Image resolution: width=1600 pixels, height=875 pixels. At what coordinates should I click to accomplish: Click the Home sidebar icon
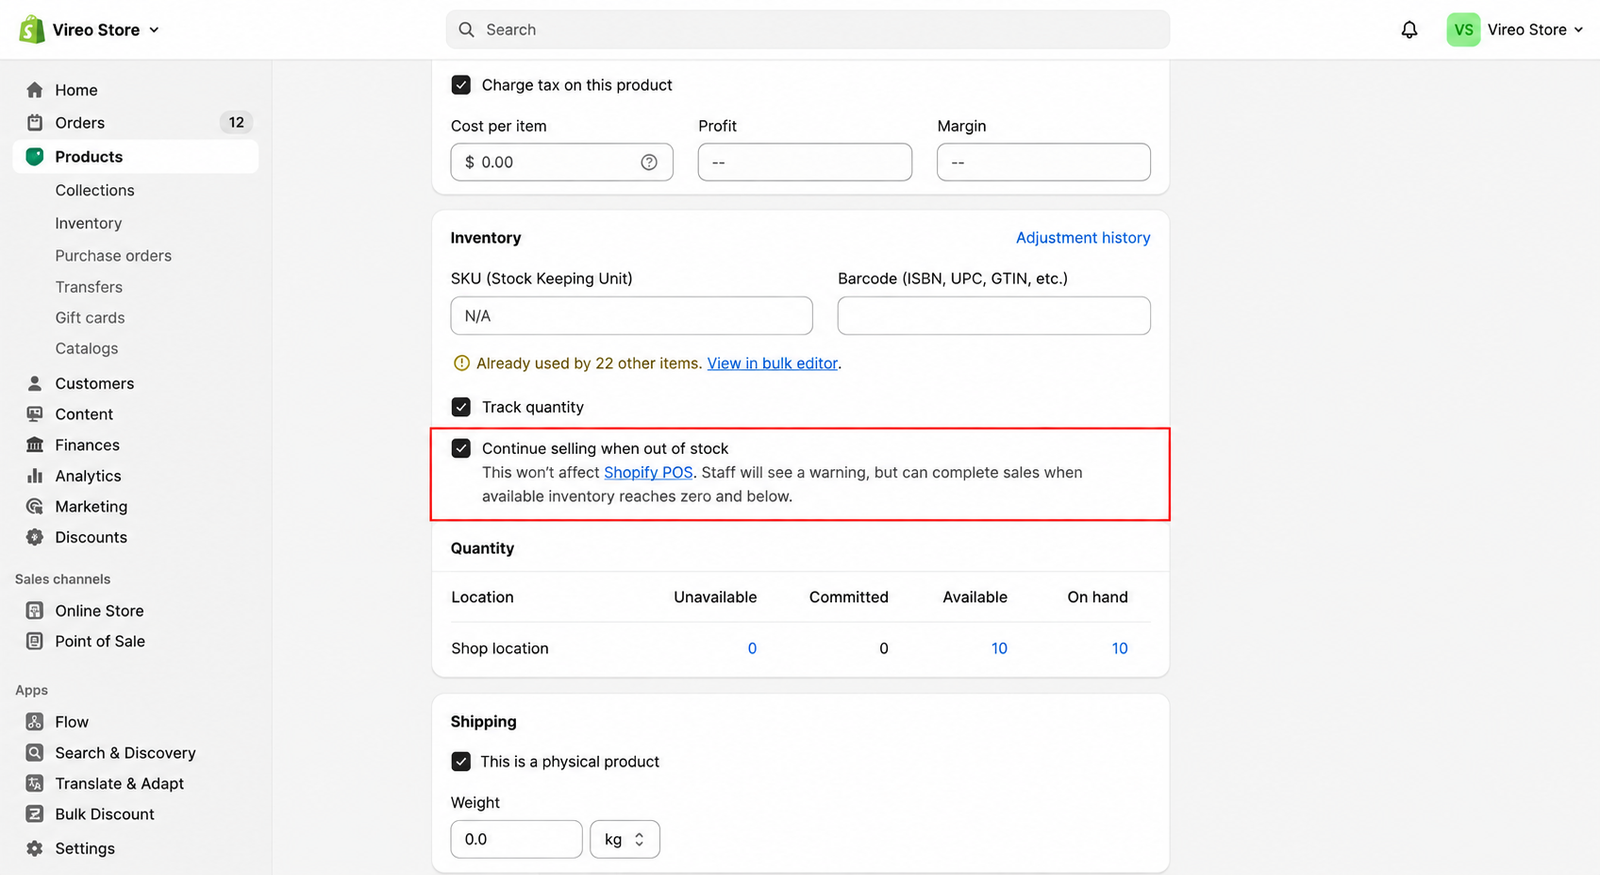point(35,90)
